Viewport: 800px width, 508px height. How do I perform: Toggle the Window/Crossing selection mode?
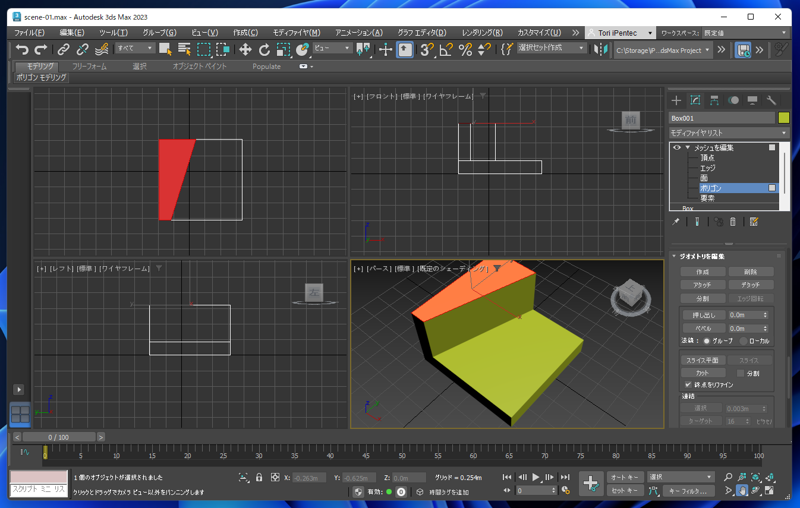[x=223, y=49]
